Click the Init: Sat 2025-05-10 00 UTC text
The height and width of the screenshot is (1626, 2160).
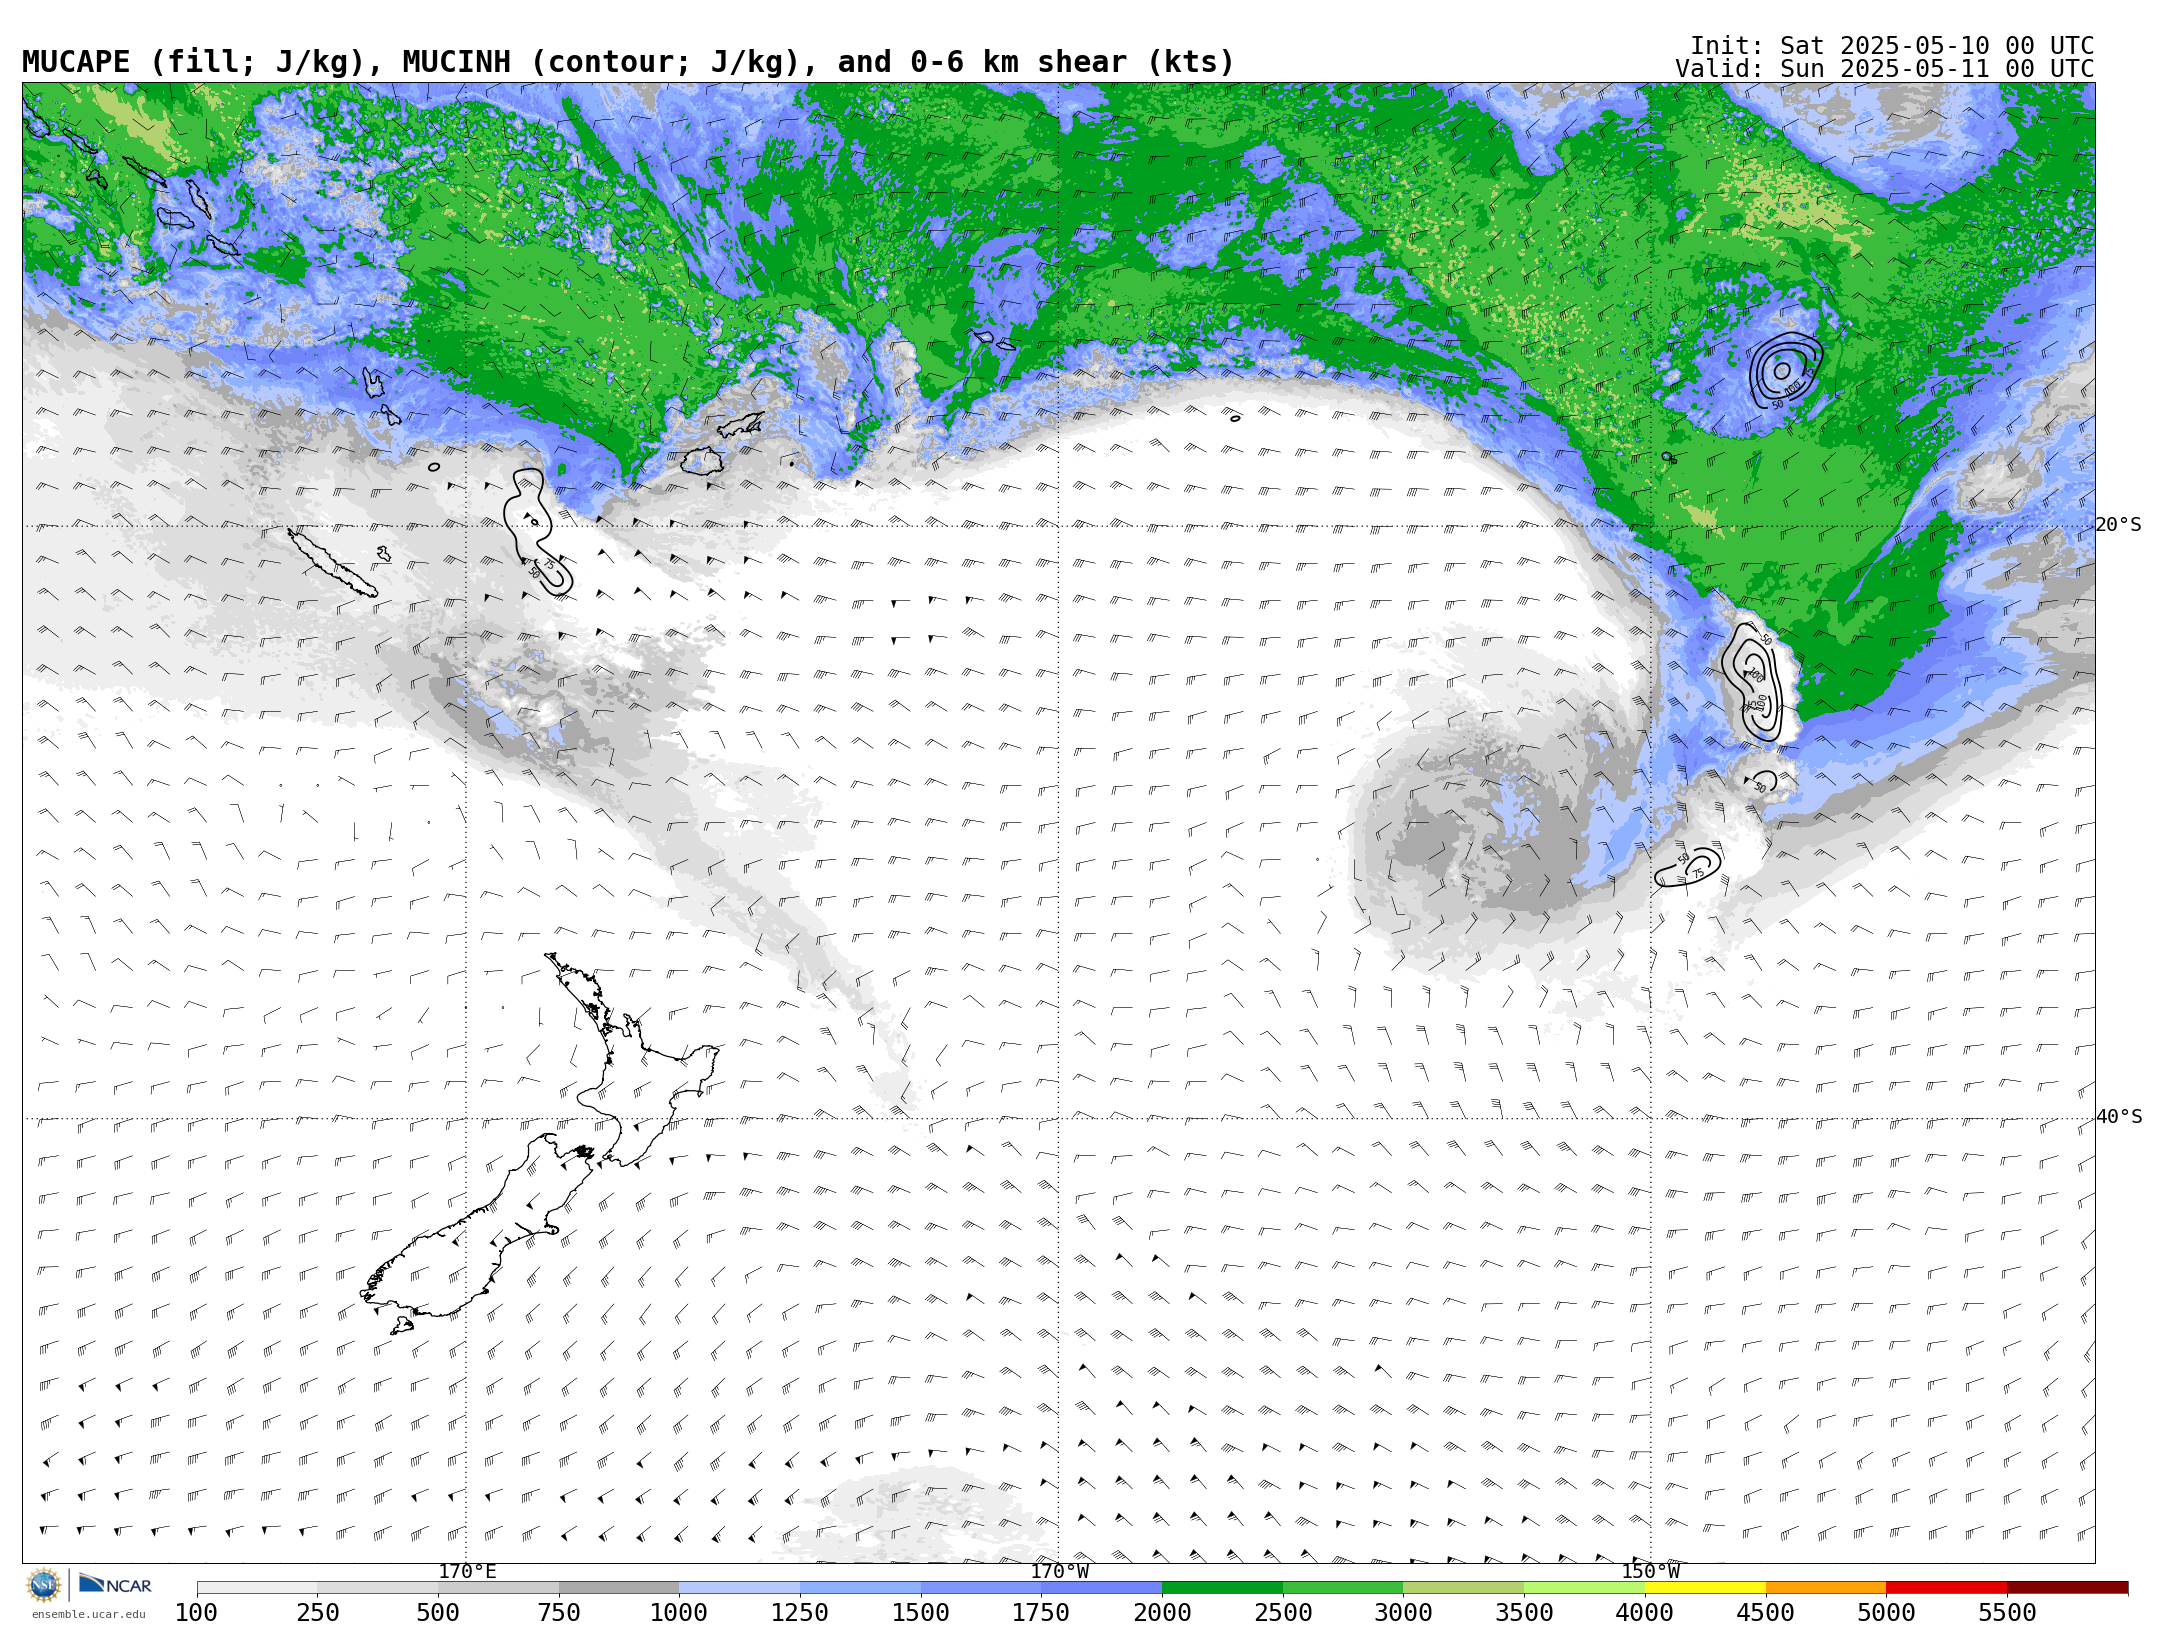[x=1892, y=46]
